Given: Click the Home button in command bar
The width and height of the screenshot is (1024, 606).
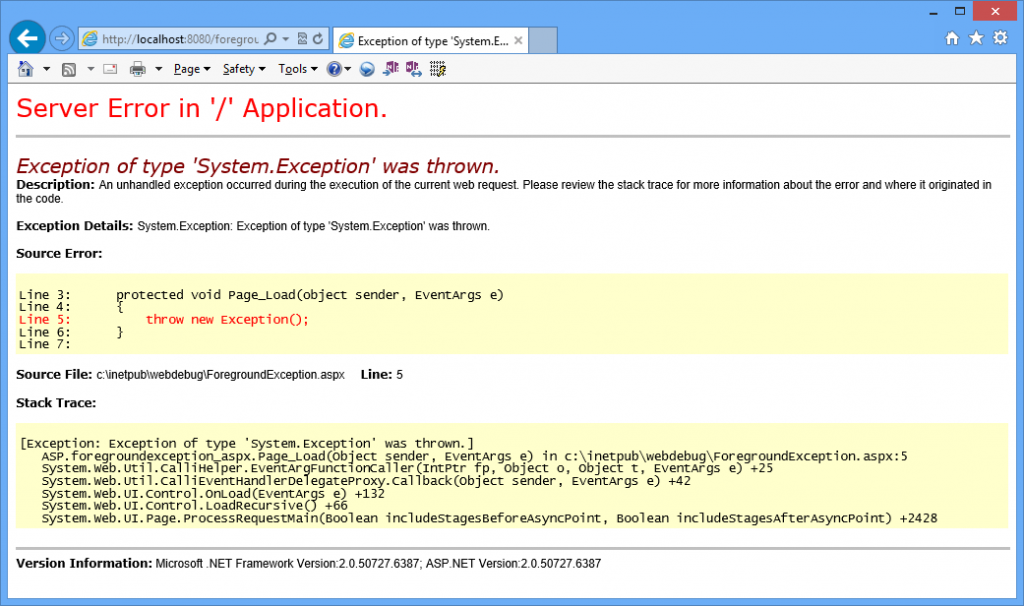Looking at the screenshot, I should [25, 69].
